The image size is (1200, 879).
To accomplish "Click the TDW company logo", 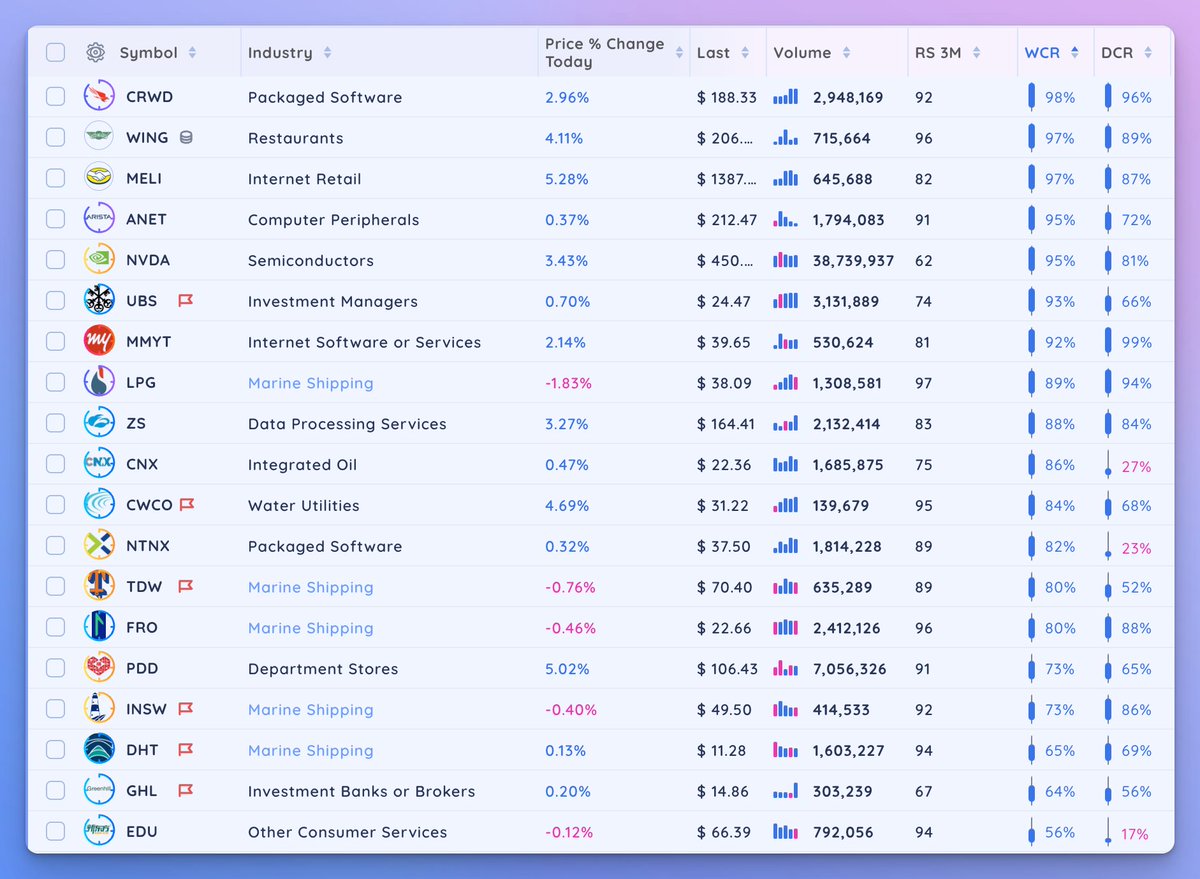I will click(x=99, y=587).
